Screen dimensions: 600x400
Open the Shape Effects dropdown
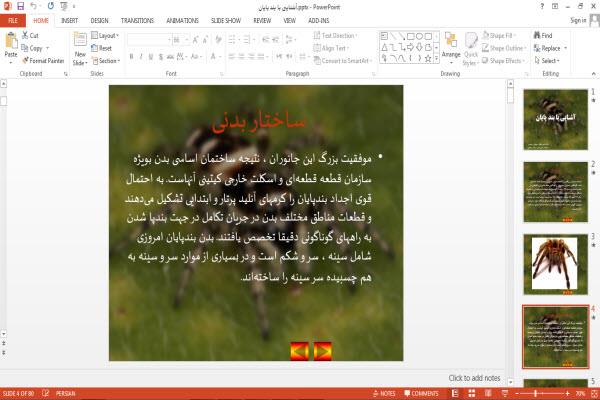tap(504, 61)
